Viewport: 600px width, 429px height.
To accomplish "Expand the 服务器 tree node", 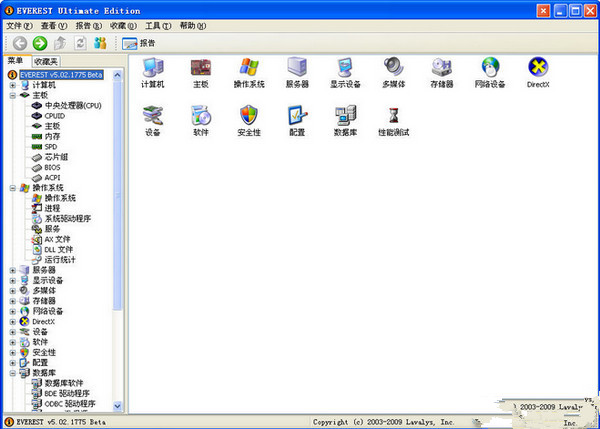I will 13,270.
